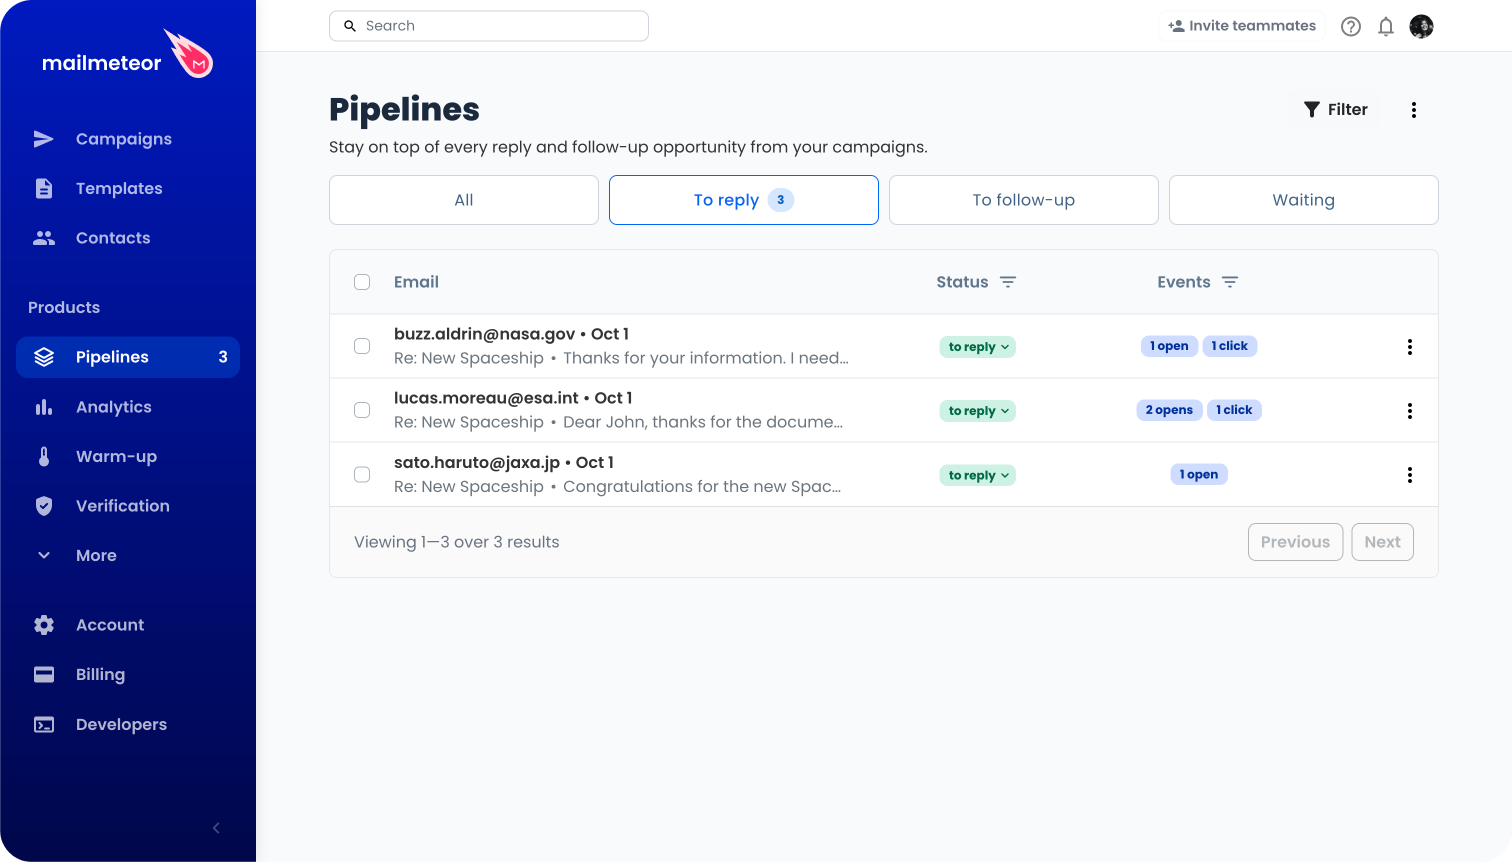Open the Pipelines page options menu

pyautogui.click(x=1414, y=110)
